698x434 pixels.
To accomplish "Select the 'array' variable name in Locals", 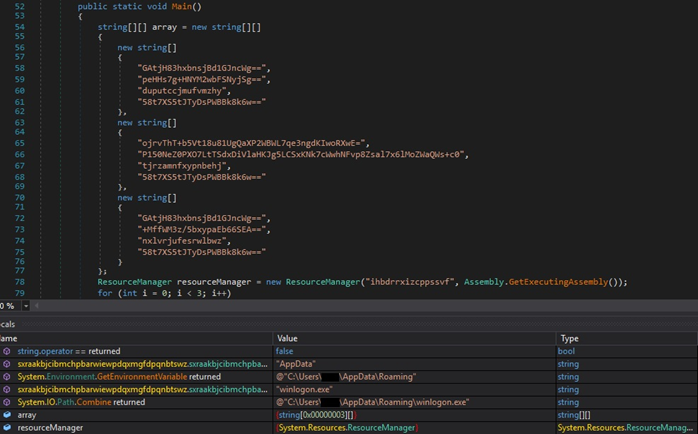I will click(27, 415).
